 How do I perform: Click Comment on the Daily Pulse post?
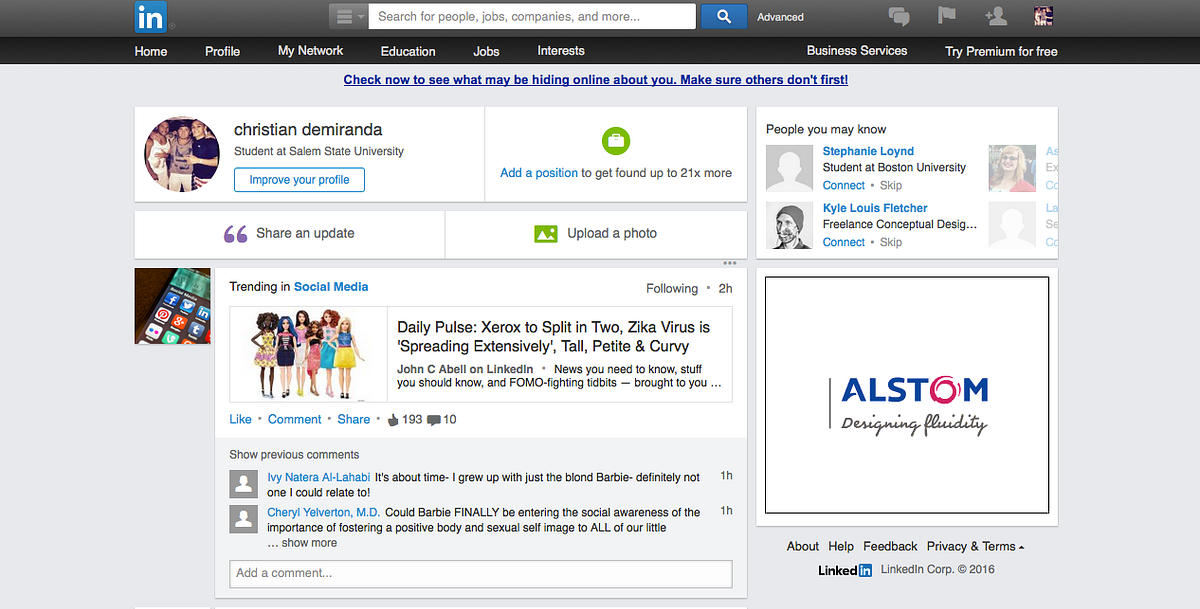(295, 420)
